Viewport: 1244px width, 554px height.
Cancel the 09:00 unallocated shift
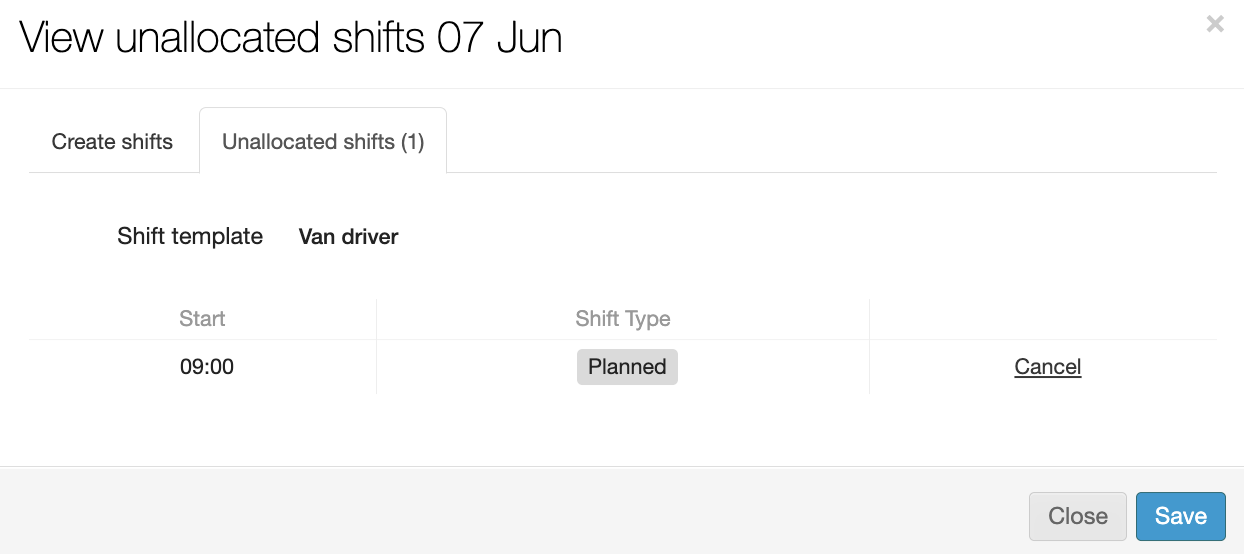tap(1047, 367)
